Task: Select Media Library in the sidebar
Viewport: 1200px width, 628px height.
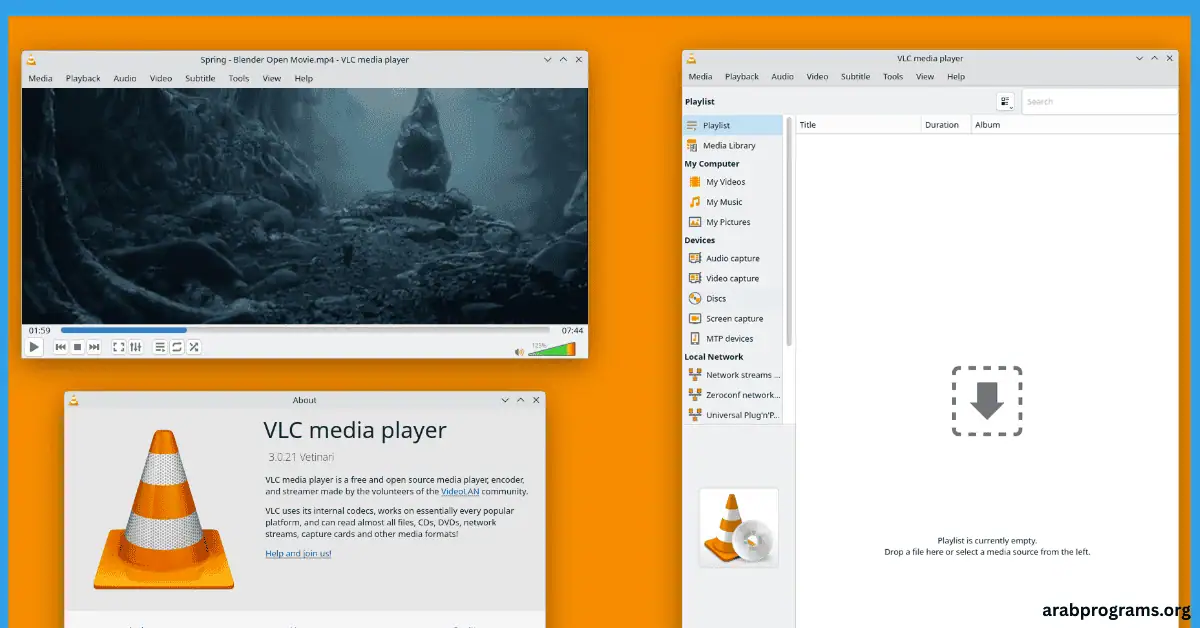Action: click(733, 145)
